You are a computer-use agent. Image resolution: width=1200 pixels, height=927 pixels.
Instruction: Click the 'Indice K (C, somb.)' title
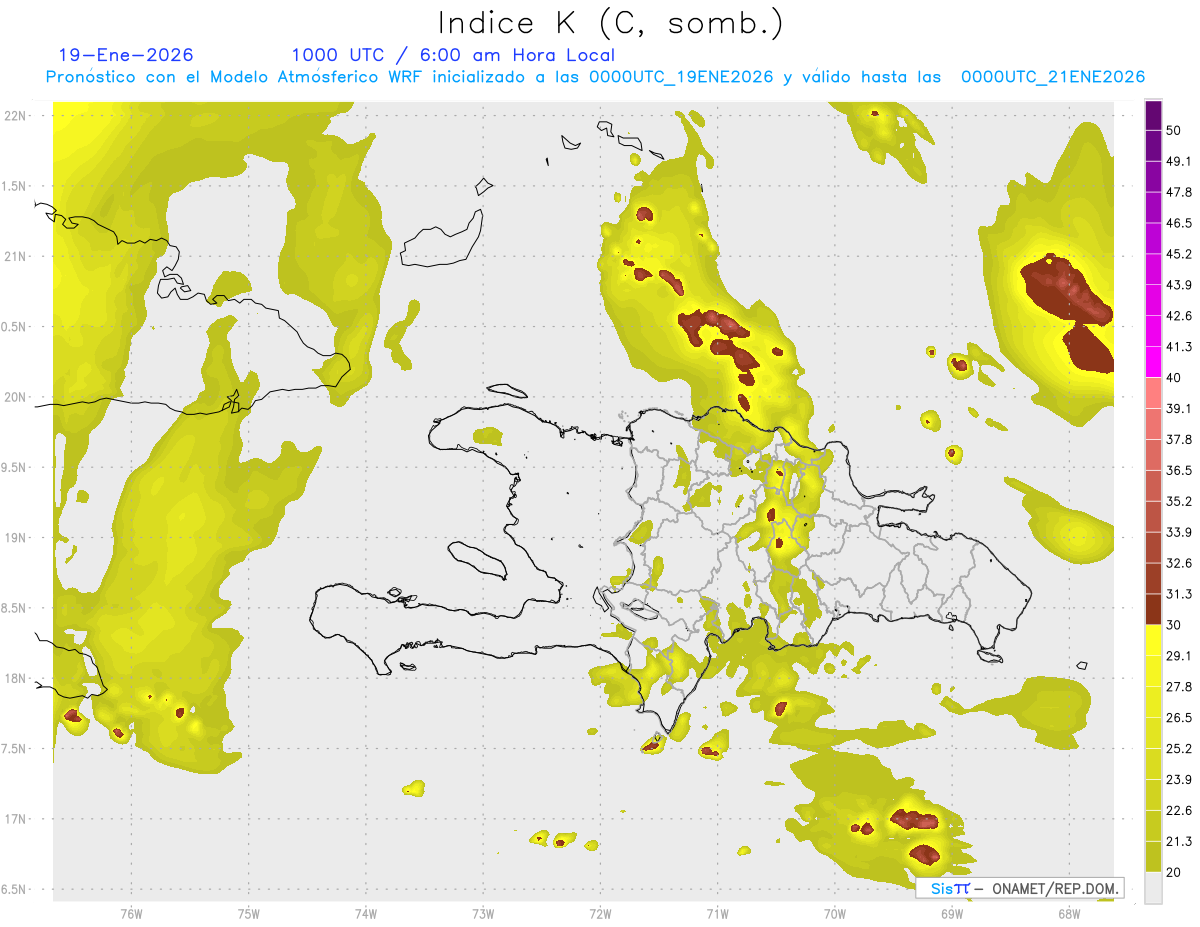611,24
